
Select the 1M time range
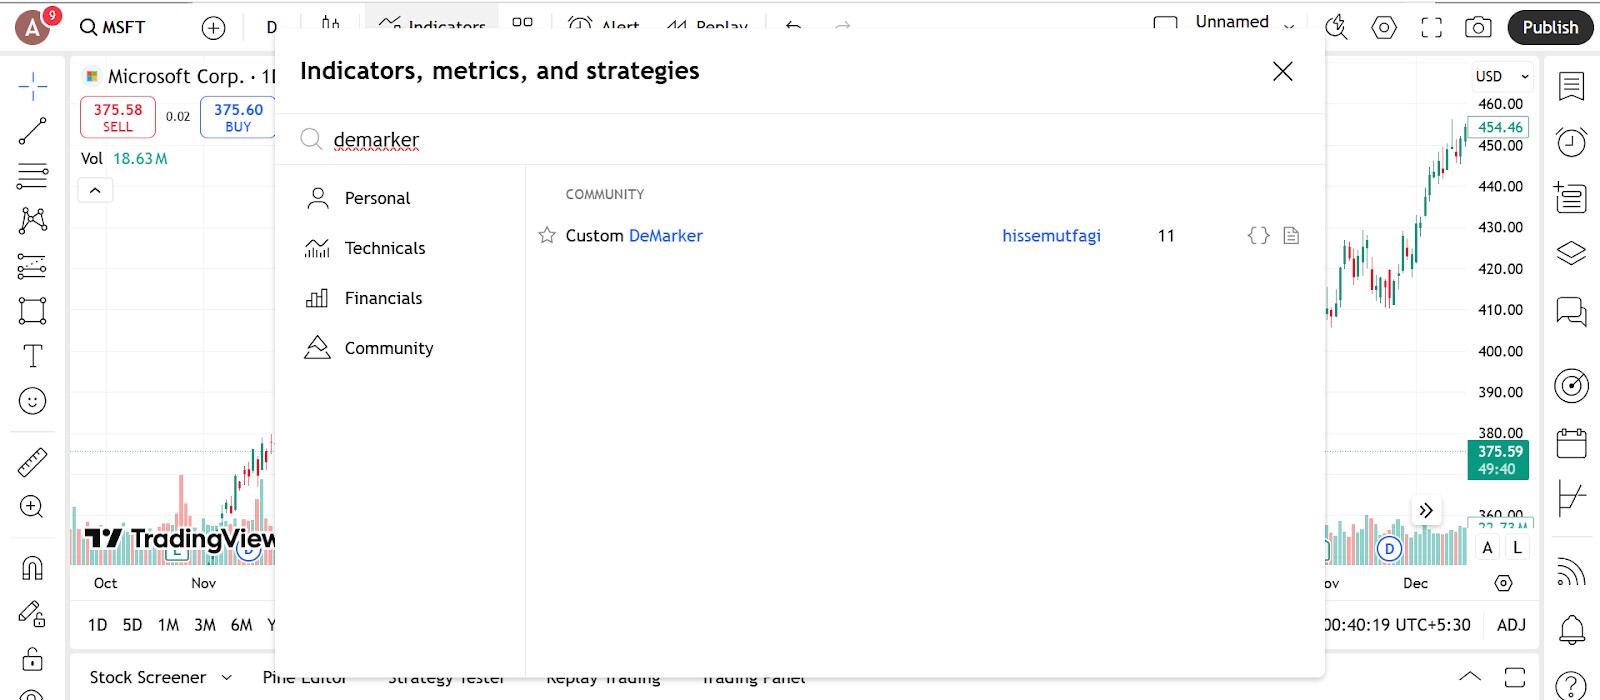168,625
